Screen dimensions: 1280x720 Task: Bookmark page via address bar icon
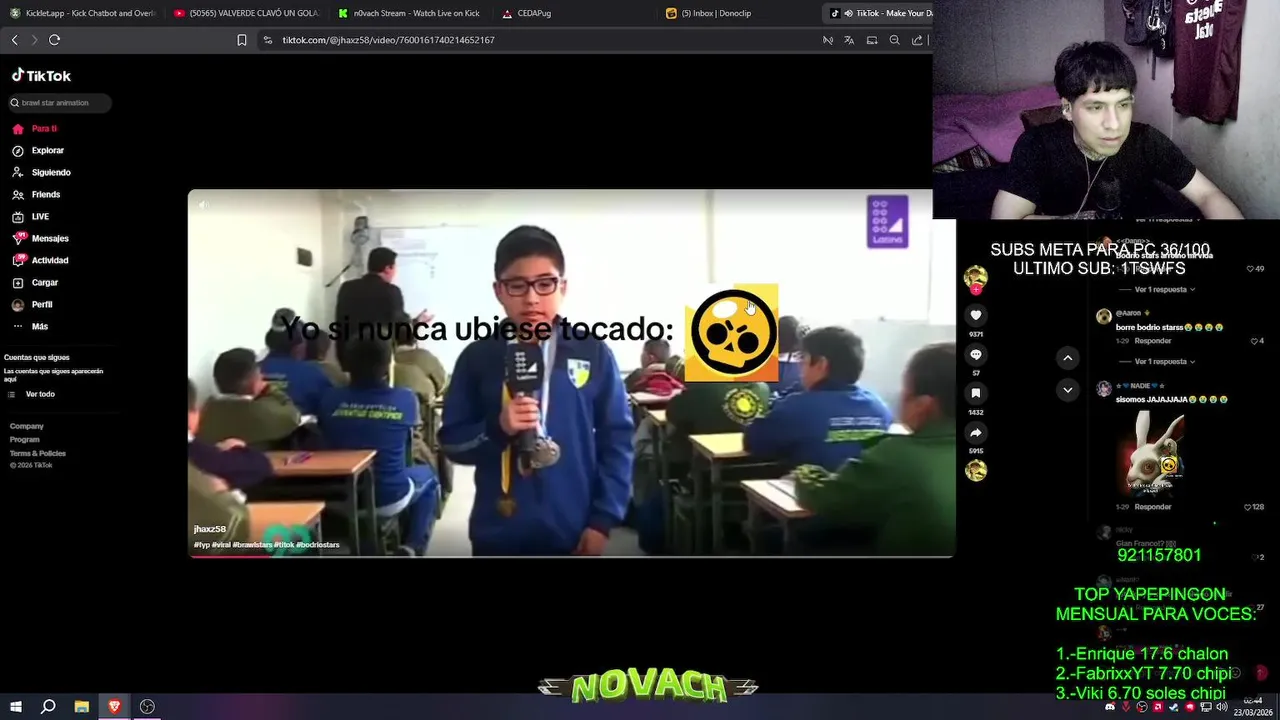[x=241, y=40]
